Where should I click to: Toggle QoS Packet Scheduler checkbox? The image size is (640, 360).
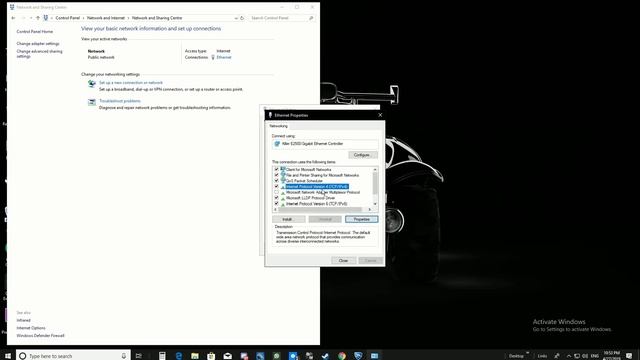pos(276,181)
